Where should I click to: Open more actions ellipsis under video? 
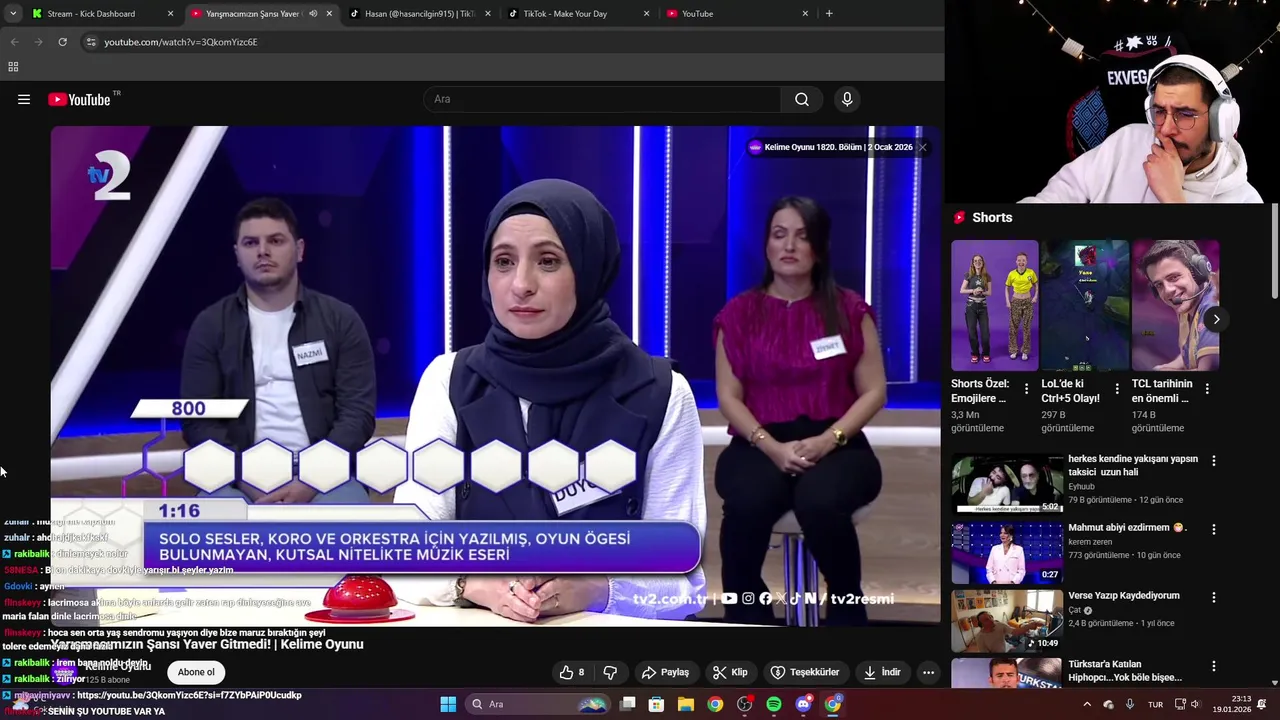929,672
